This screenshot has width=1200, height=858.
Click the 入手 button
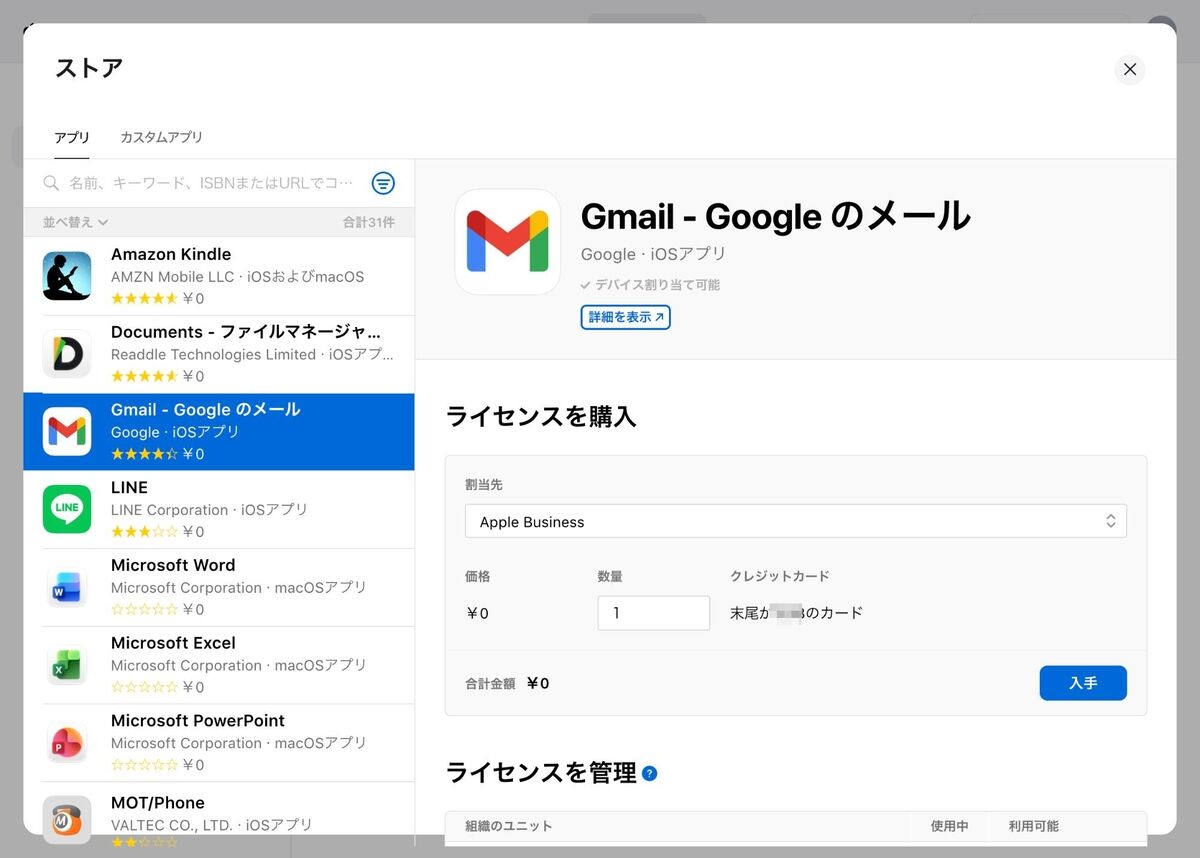(x=1083, y=683)
